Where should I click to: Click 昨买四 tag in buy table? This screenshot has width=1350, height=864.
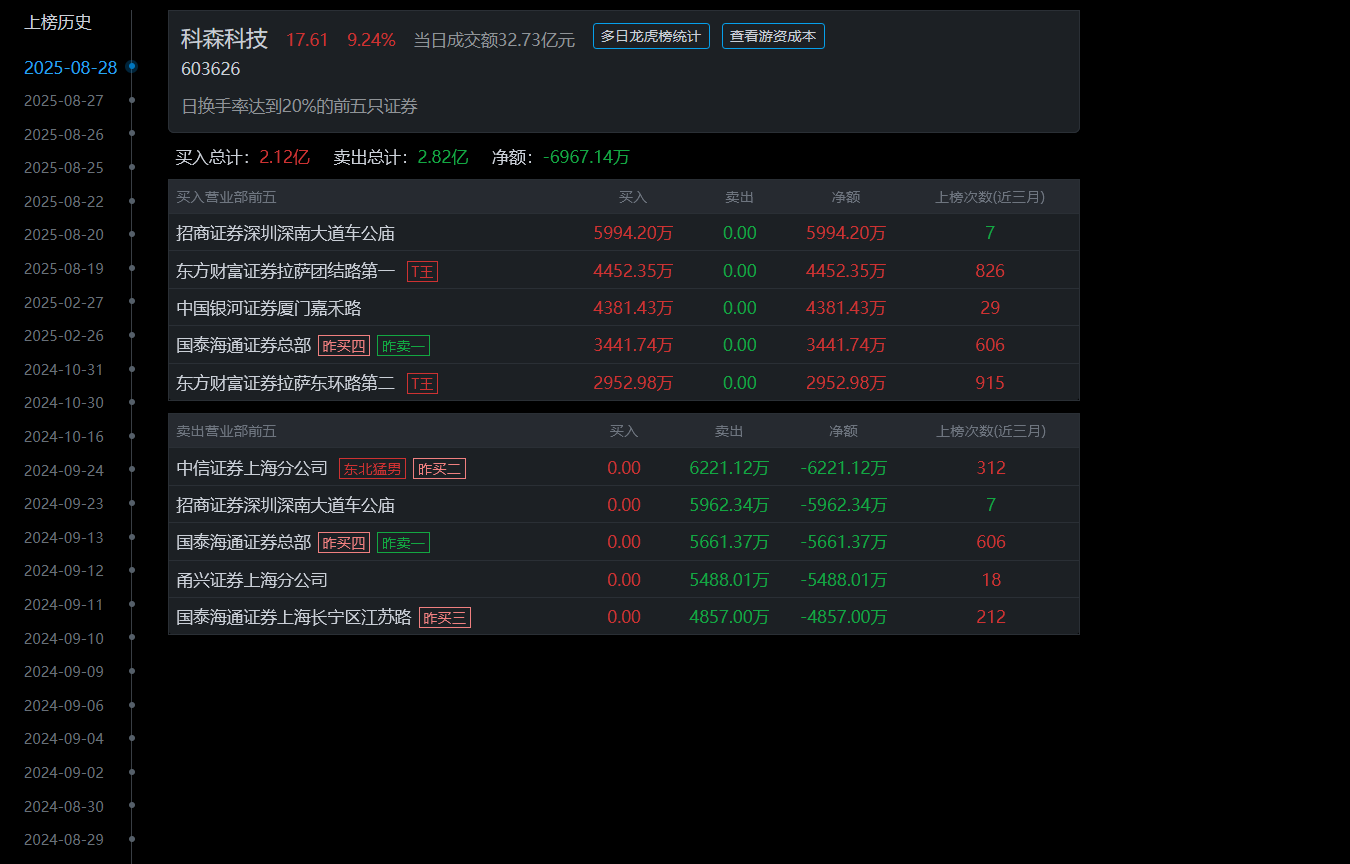[344, 346]
